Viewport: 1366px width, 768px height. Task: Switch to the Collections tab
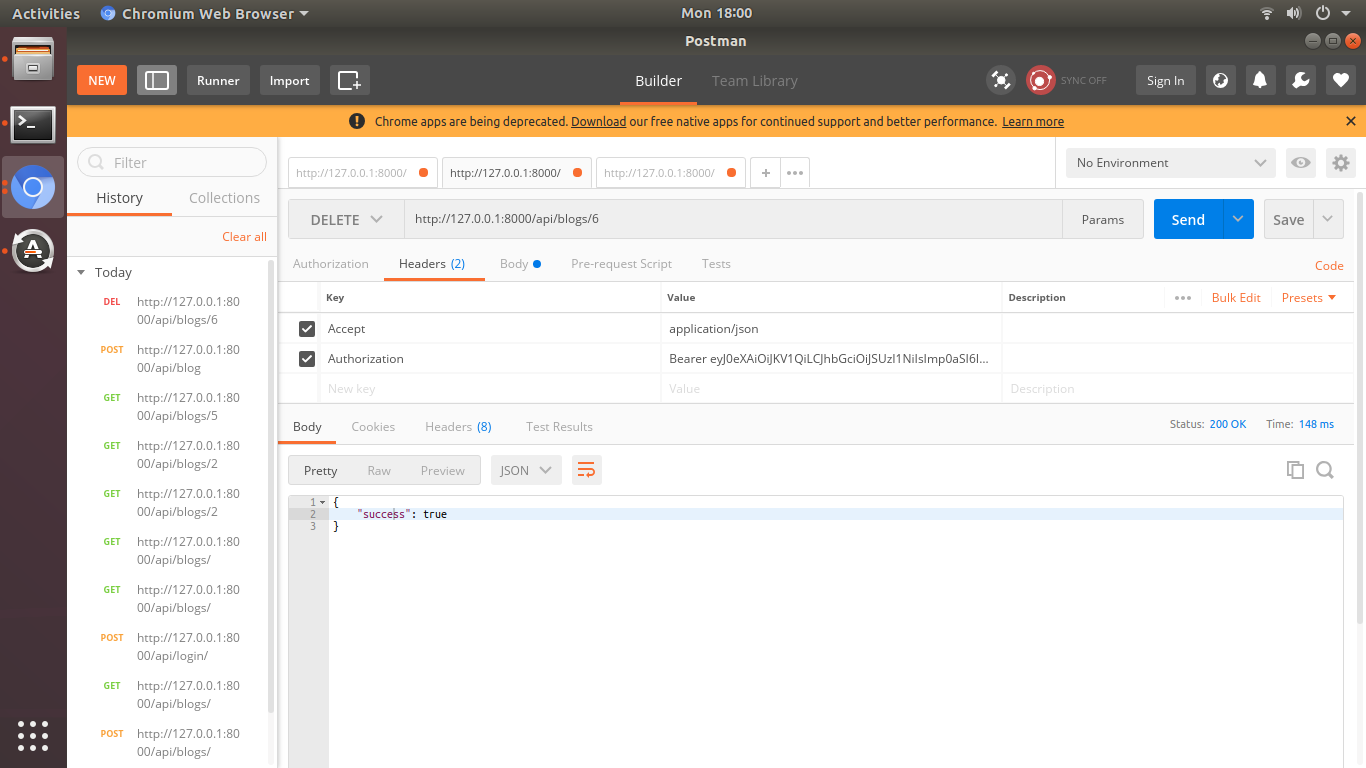224,198
